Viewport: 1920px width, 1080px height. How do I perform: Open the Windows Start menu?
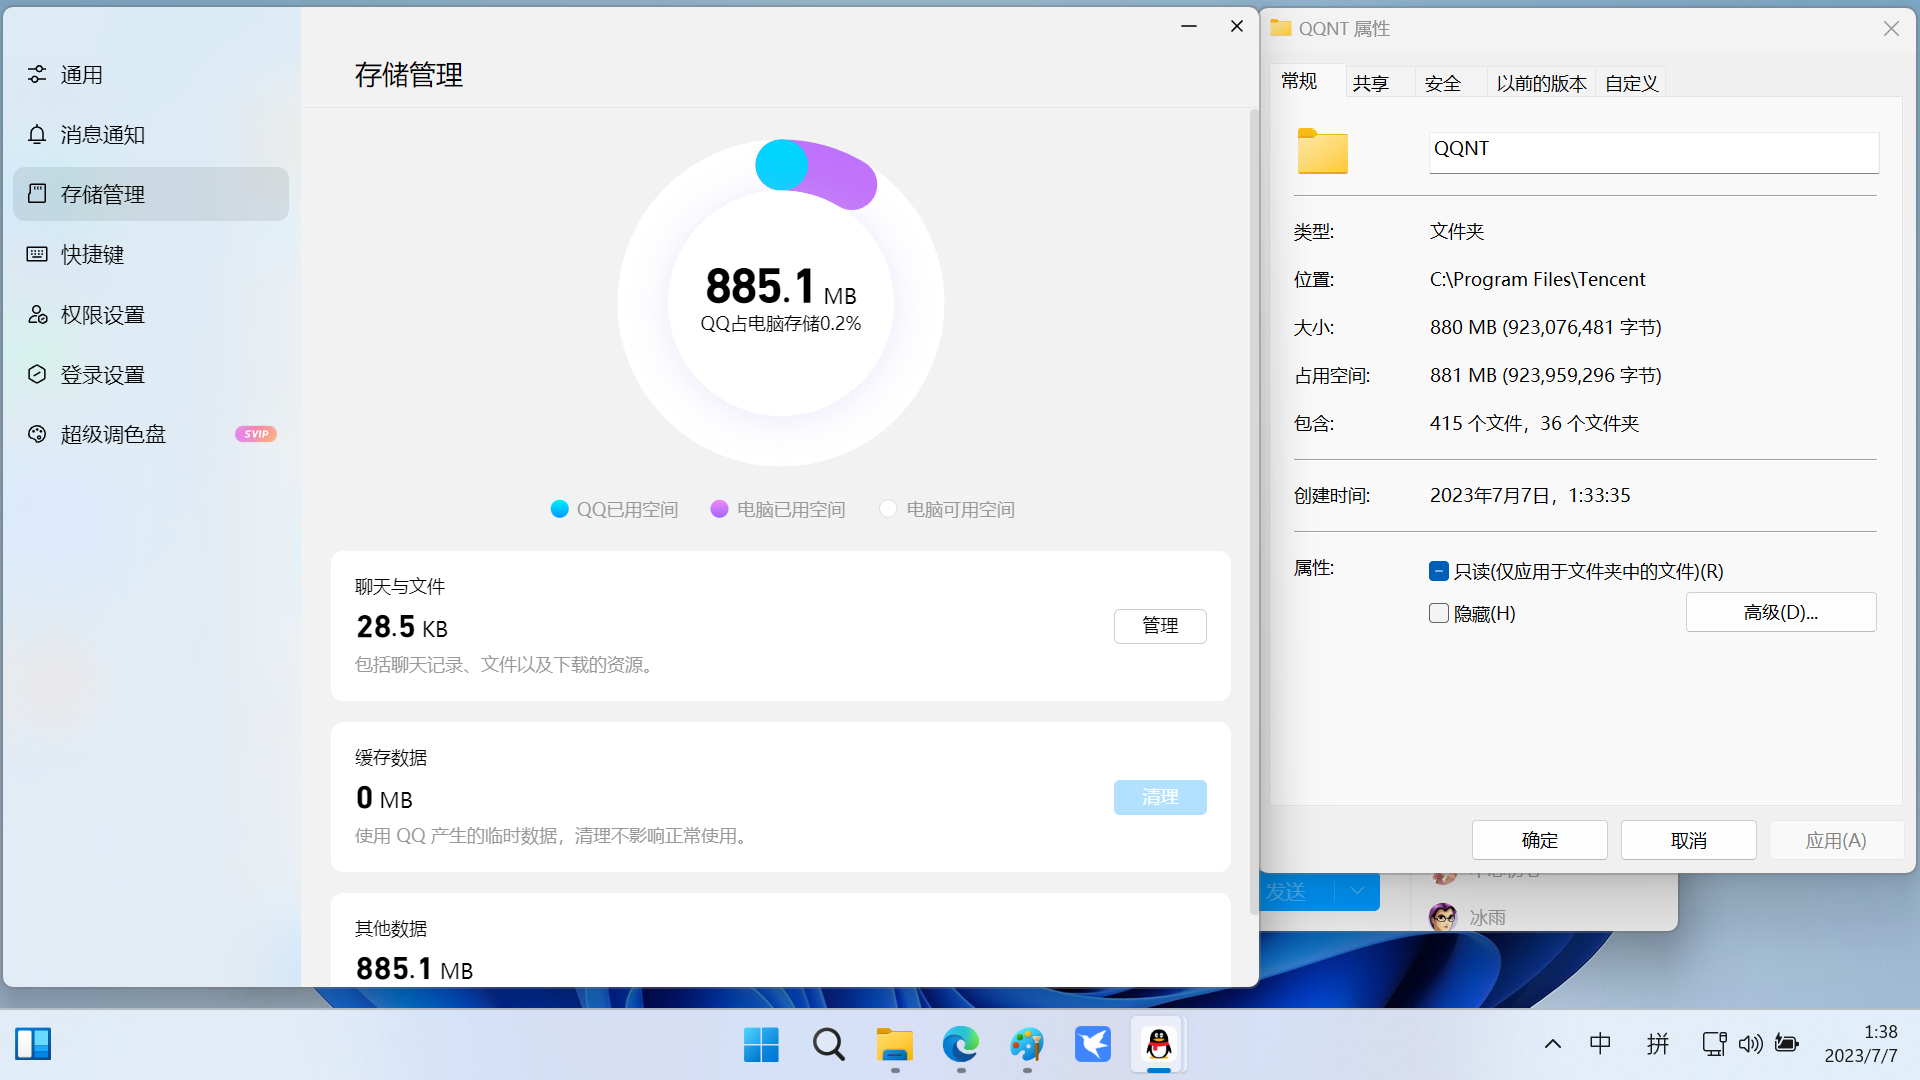[761, 1045]
